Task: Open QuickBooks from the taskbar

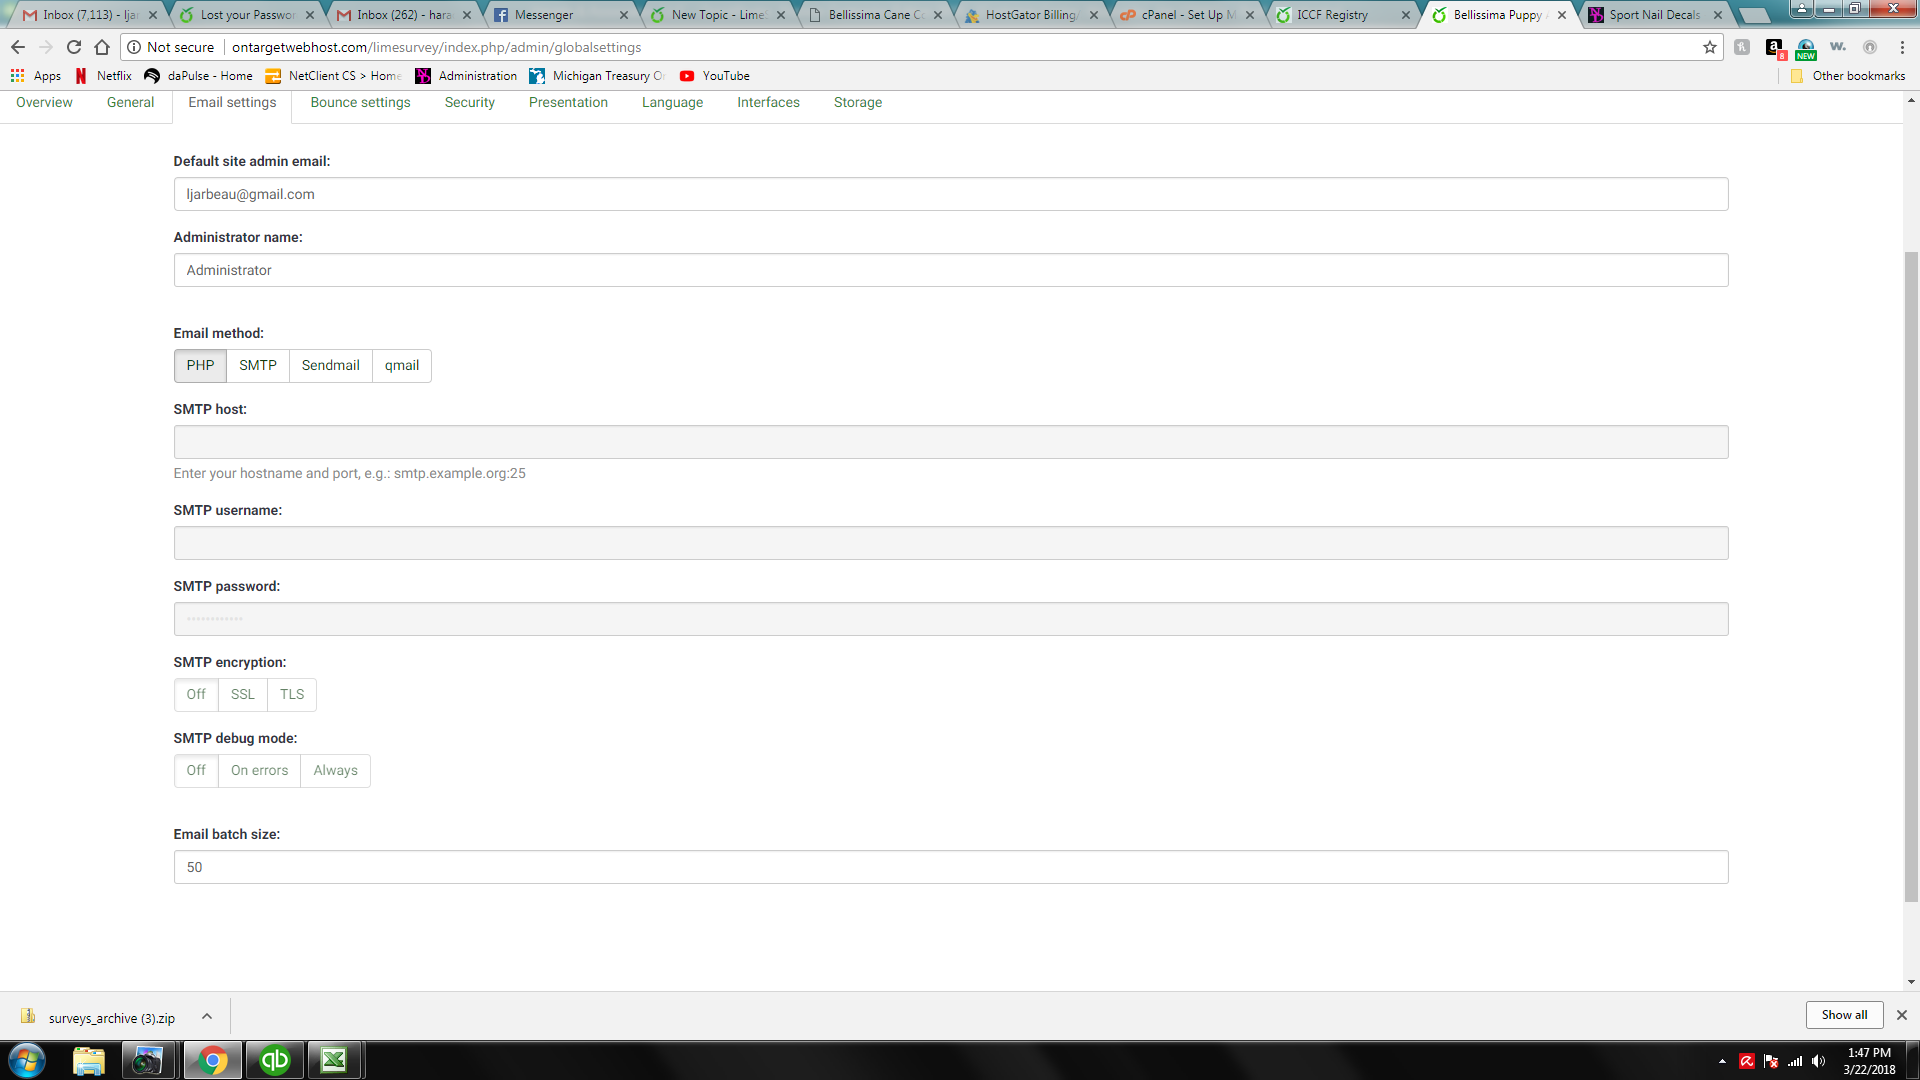Action: 274,1060
